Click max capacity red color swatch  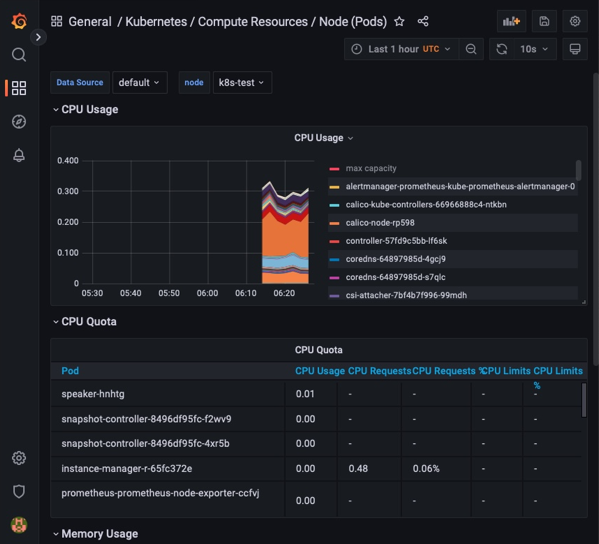[x=334, y=169]
